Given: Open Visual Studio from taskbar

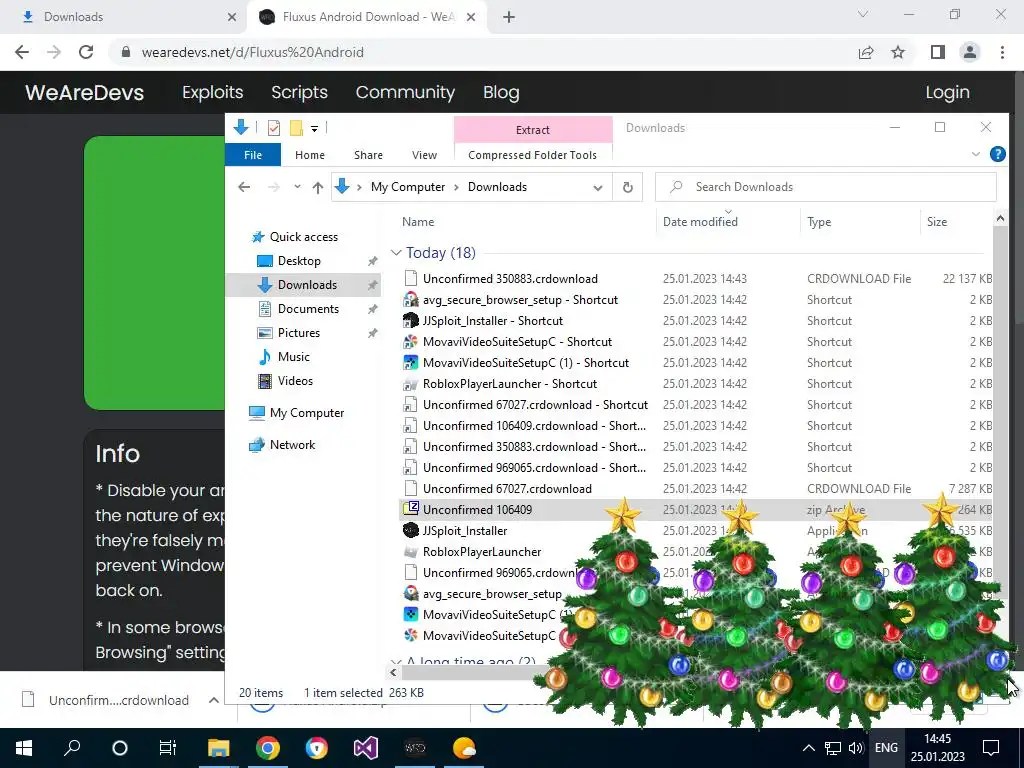Looking at the screenshot, I should [366, 748].
